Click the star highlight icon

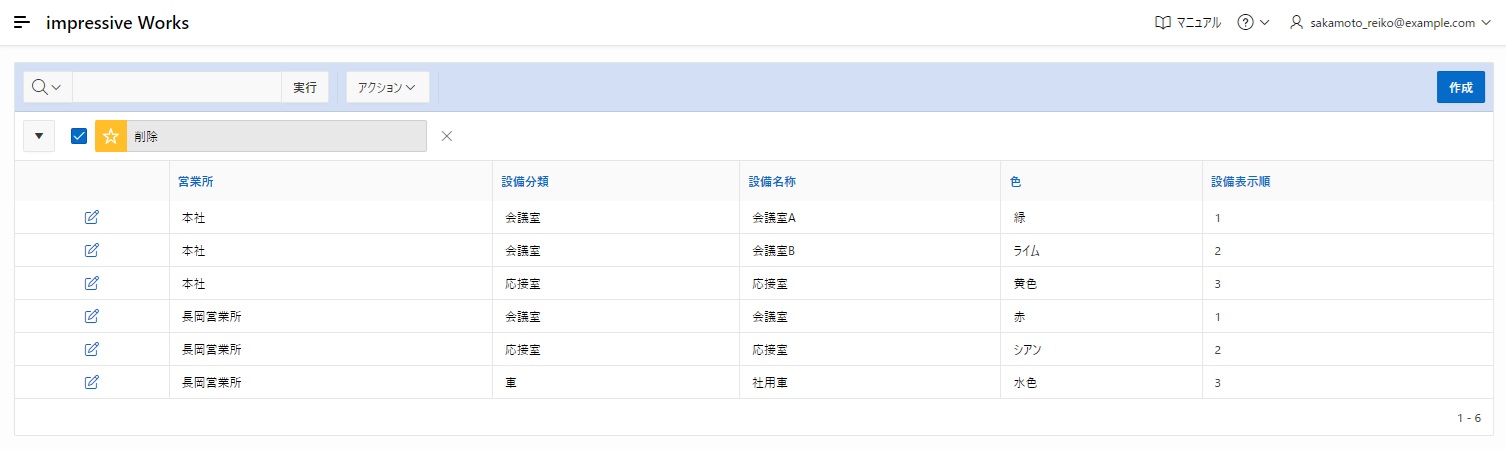pyautogui.click(x=111, y=136)
